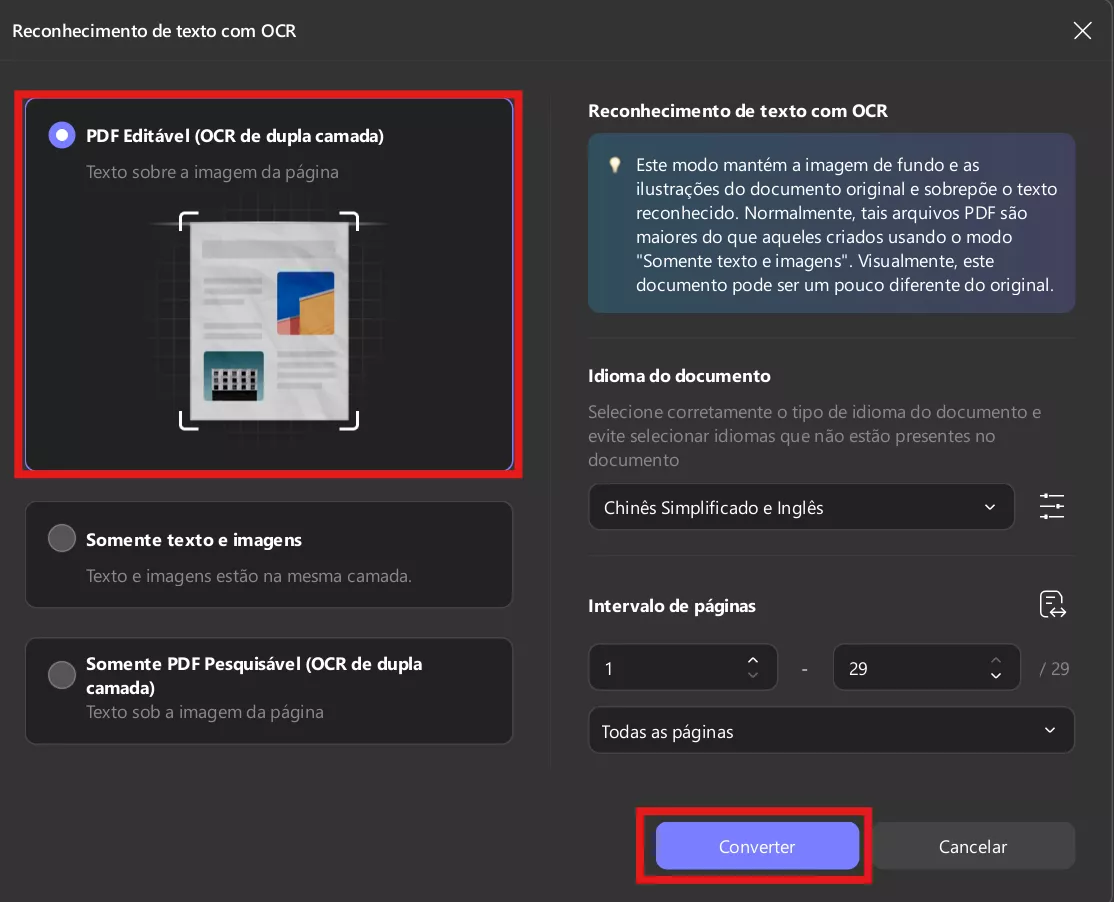
Task: Decrease the ending page with the down arrow
Action: click(995, 675)
